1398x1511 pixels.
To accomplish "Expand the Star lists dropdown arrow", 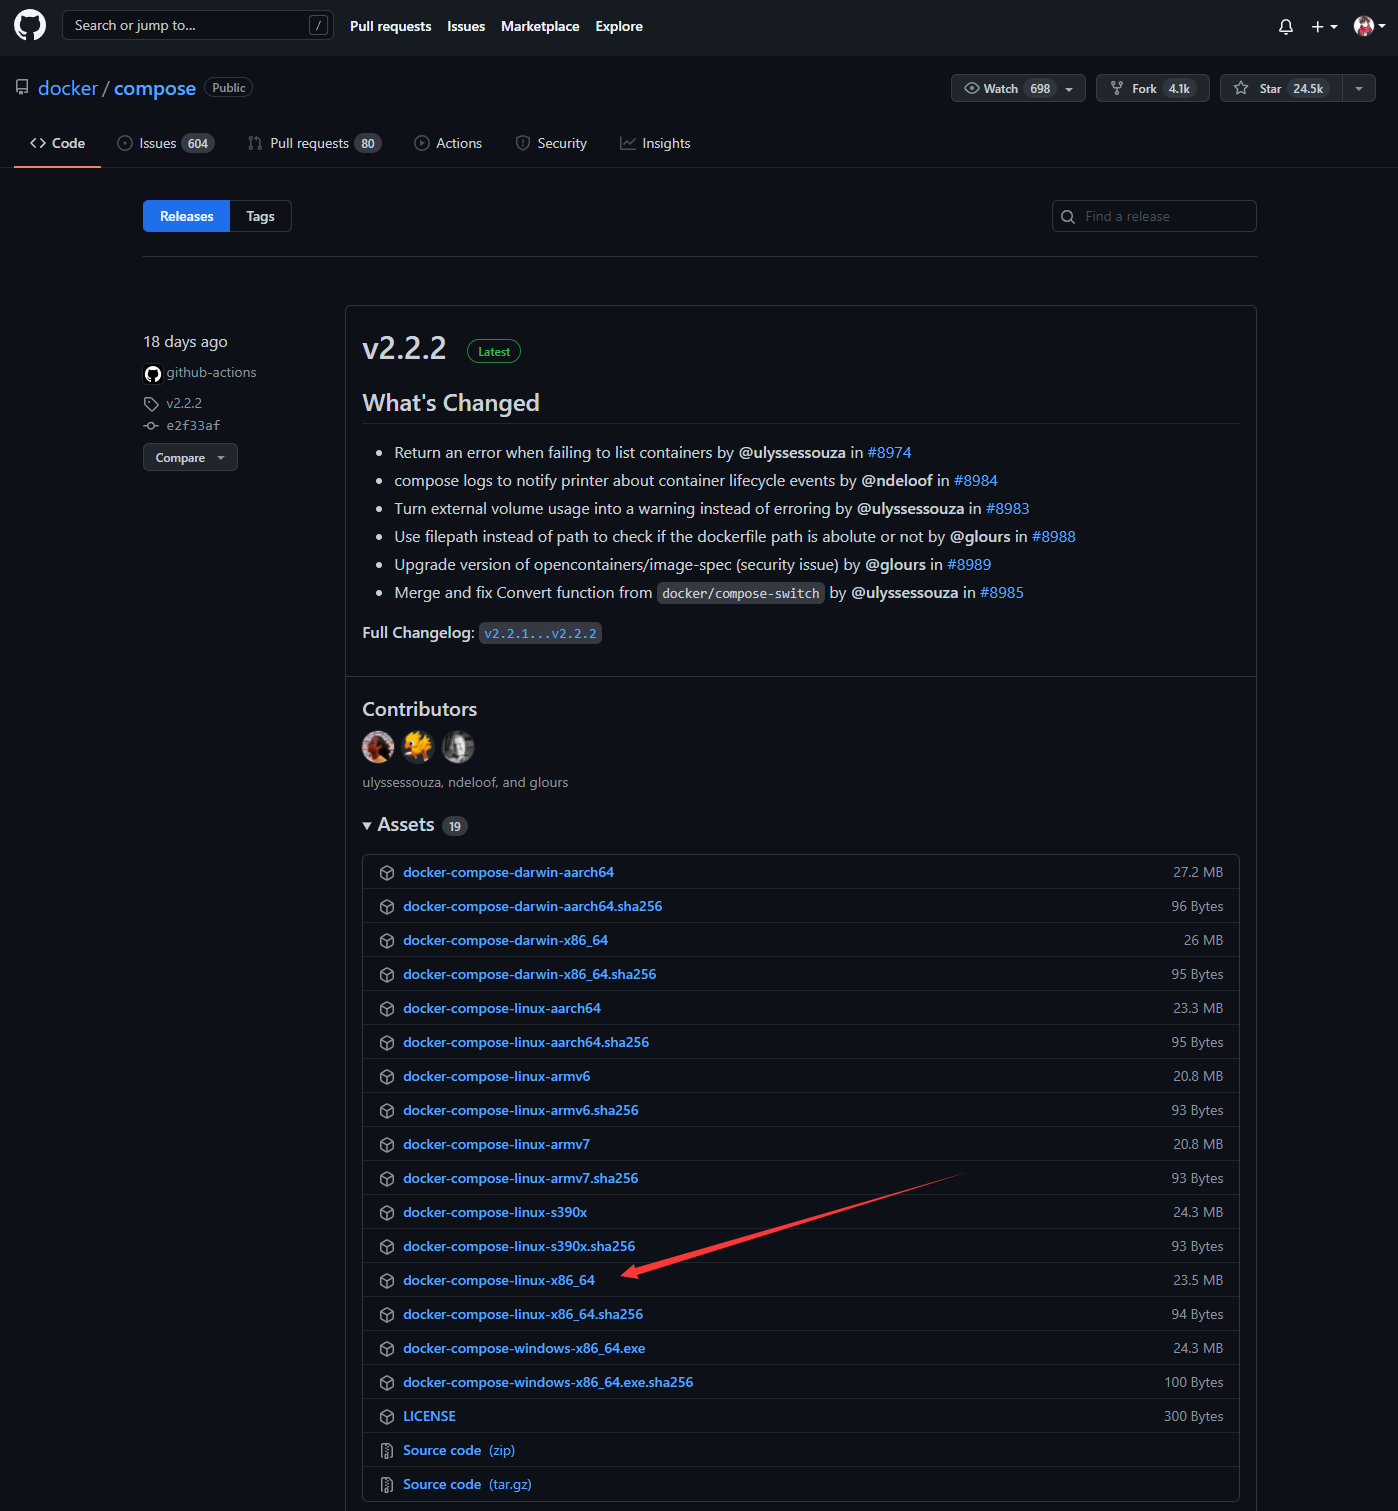I will [1359, 89].
